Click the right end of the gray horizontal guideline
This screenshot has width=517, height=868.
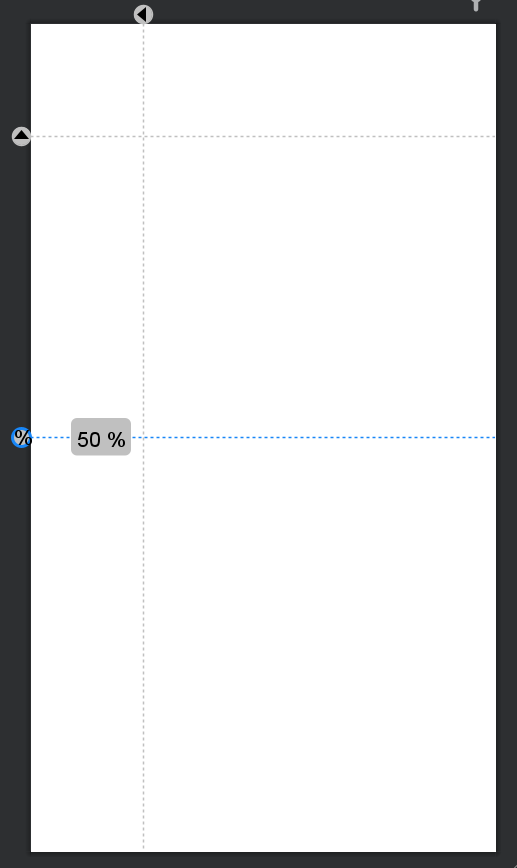[492, 136]
